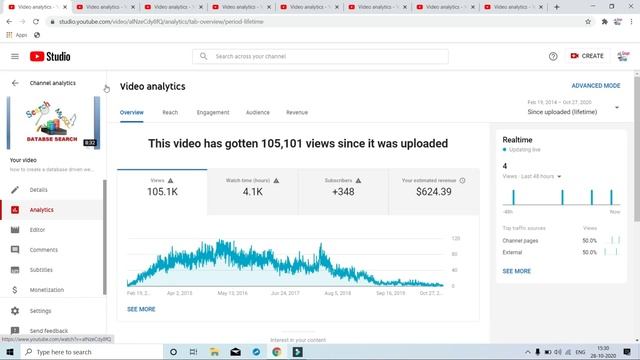Open the Since uploaded (lifetime) date dropdown
The width and height of the screenshot is (640, 360).
point(573,108)
